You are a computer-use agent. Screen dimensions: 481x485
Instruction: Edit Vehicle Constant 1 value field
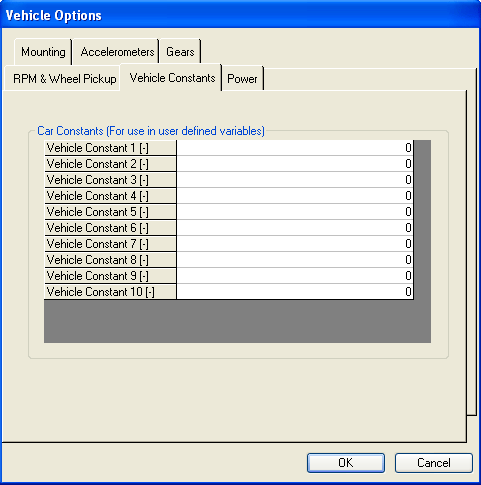295,148
